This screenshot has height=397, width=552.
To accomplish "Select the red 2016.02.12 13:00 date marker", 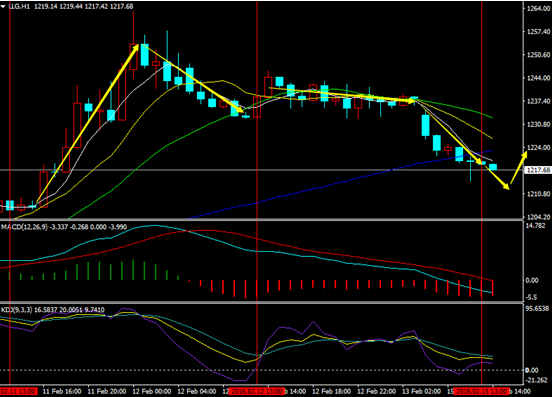I will tap(257, 391).
